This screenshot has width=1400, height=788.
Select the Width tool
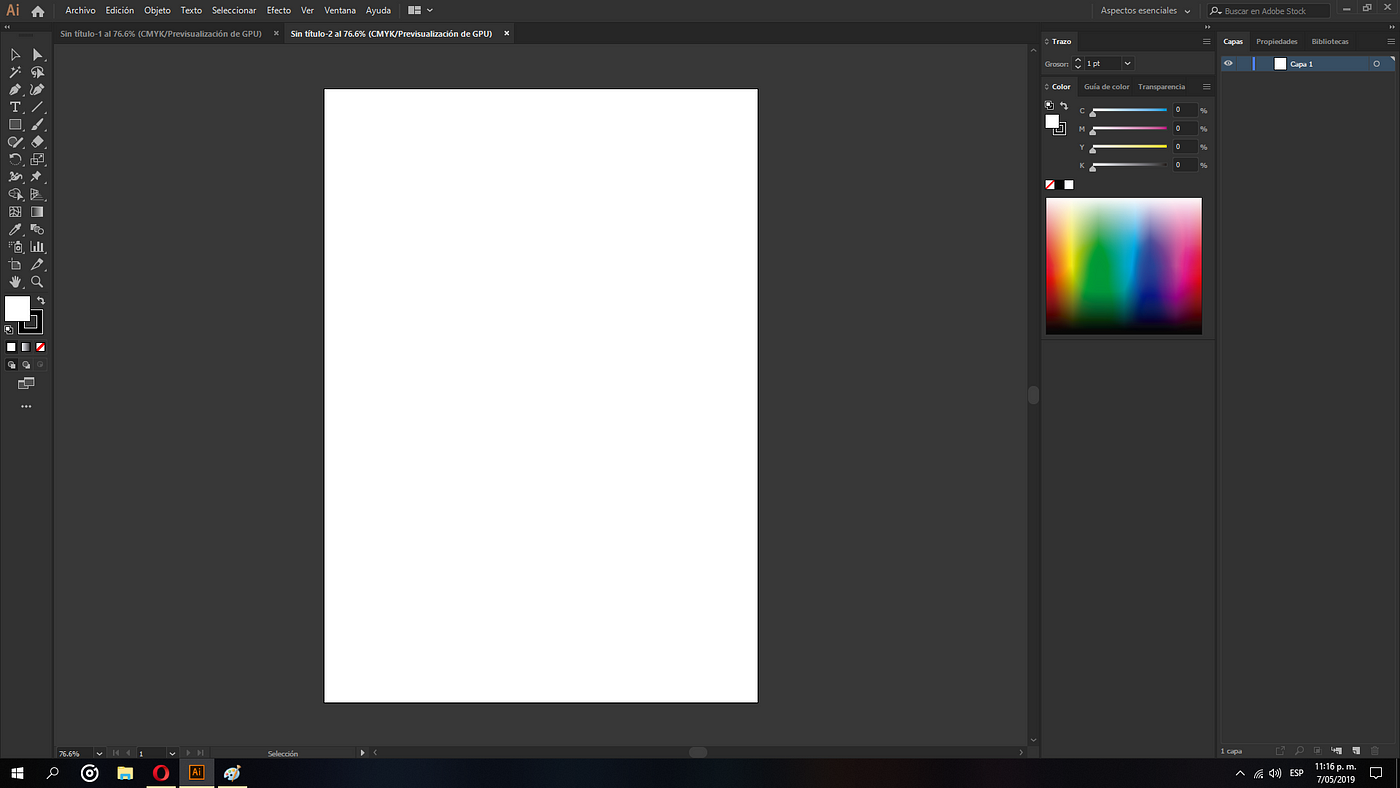(15, 177)
